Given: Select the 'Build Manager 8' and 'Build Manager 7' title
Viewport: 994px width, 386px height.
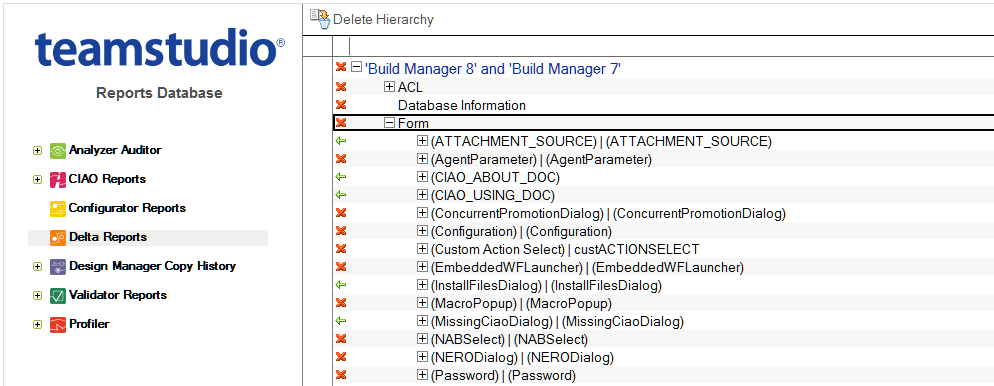Looking at the screenshot, I should pyautogui.click(x=493, y=69).
